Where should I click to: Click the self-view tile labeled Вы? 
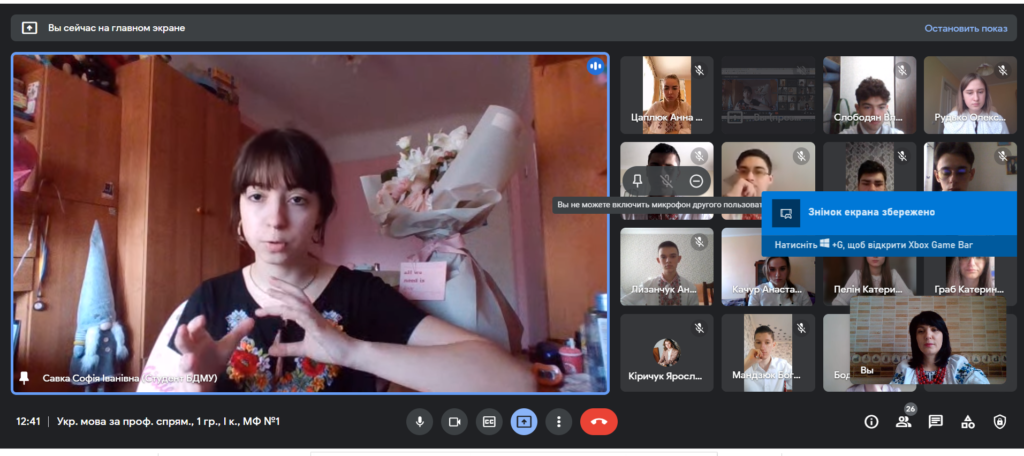[x=927, y=342]
